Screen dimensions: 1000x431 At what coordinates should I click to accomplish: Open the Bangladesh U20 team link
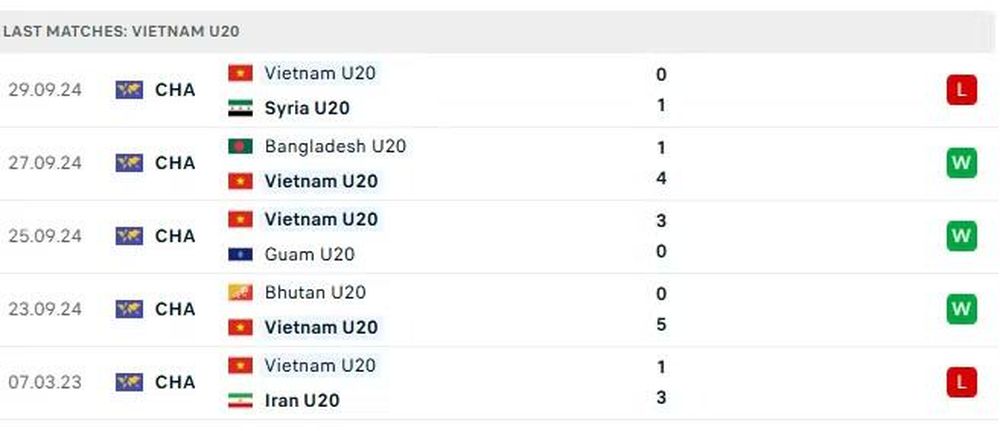pyautogui.click(x=335, y=146)
